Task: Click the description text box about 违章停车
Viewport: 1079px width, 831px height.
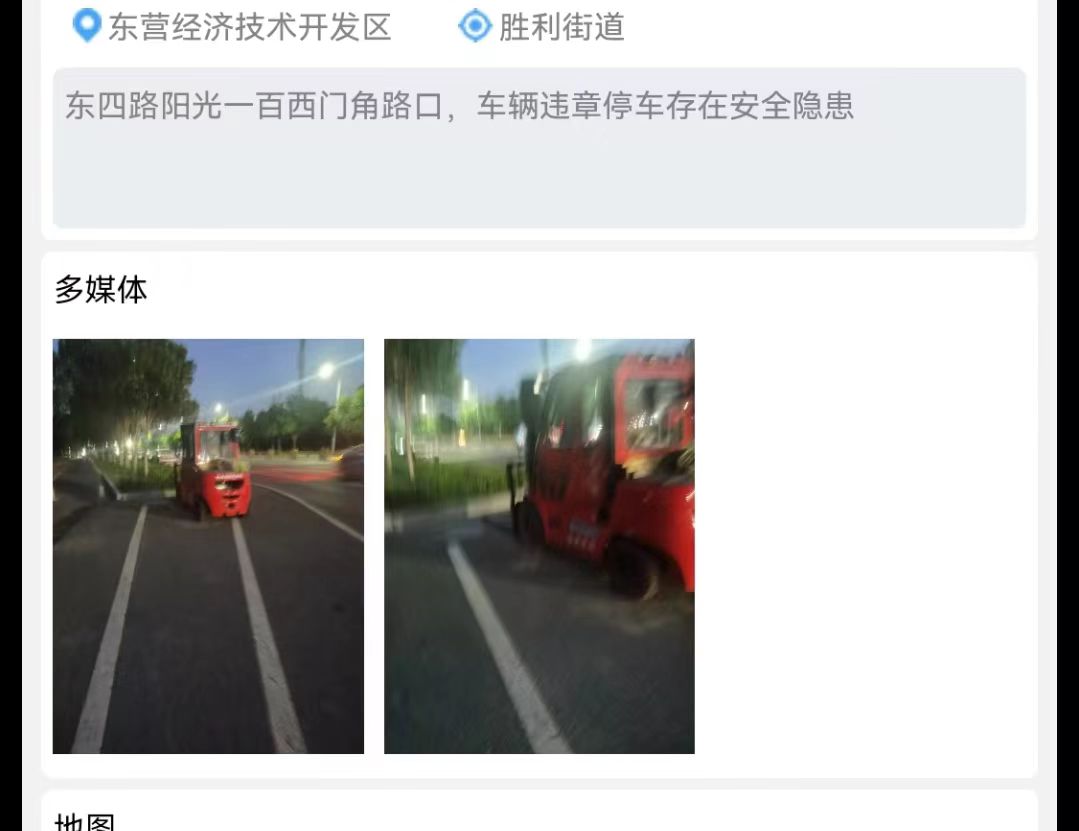Action: [540, 148]
